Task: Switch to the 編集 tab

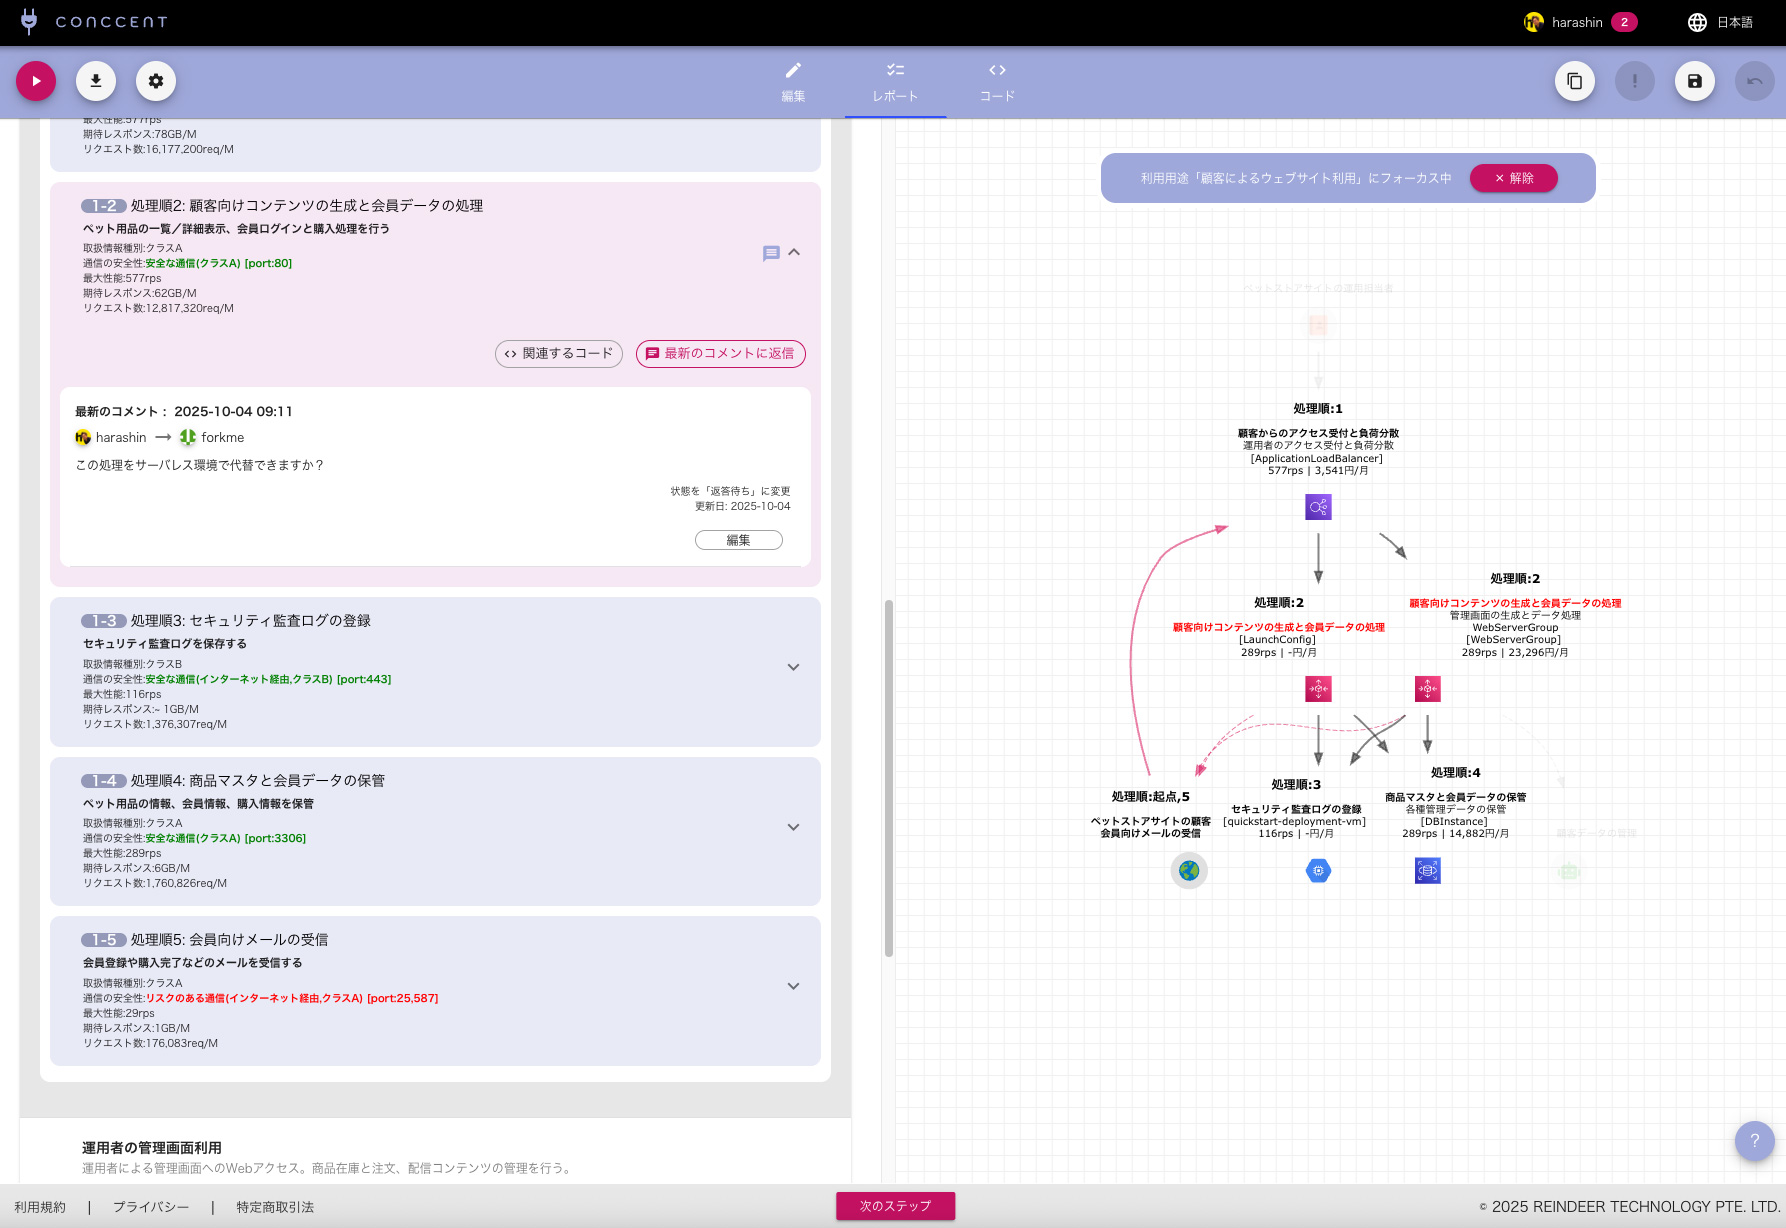Action: pyautogui.click(x=793, y=81)
